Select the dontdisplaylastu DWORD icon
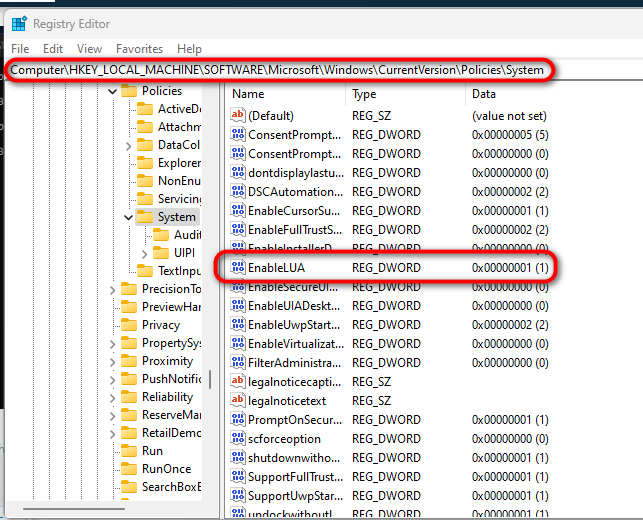The width and height of the screenshot is (643, 520). coord(238,172)
